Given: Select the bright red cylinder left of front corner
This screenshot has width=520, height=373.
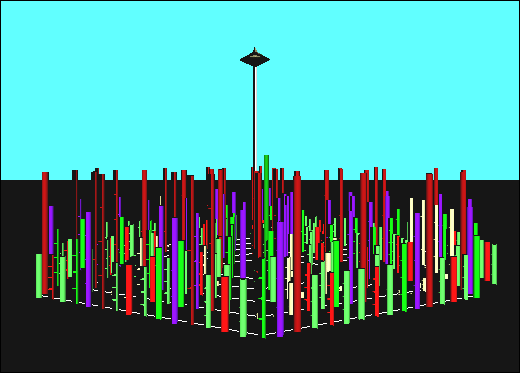Looking at the screenshot, I should (x=225, y=304).
